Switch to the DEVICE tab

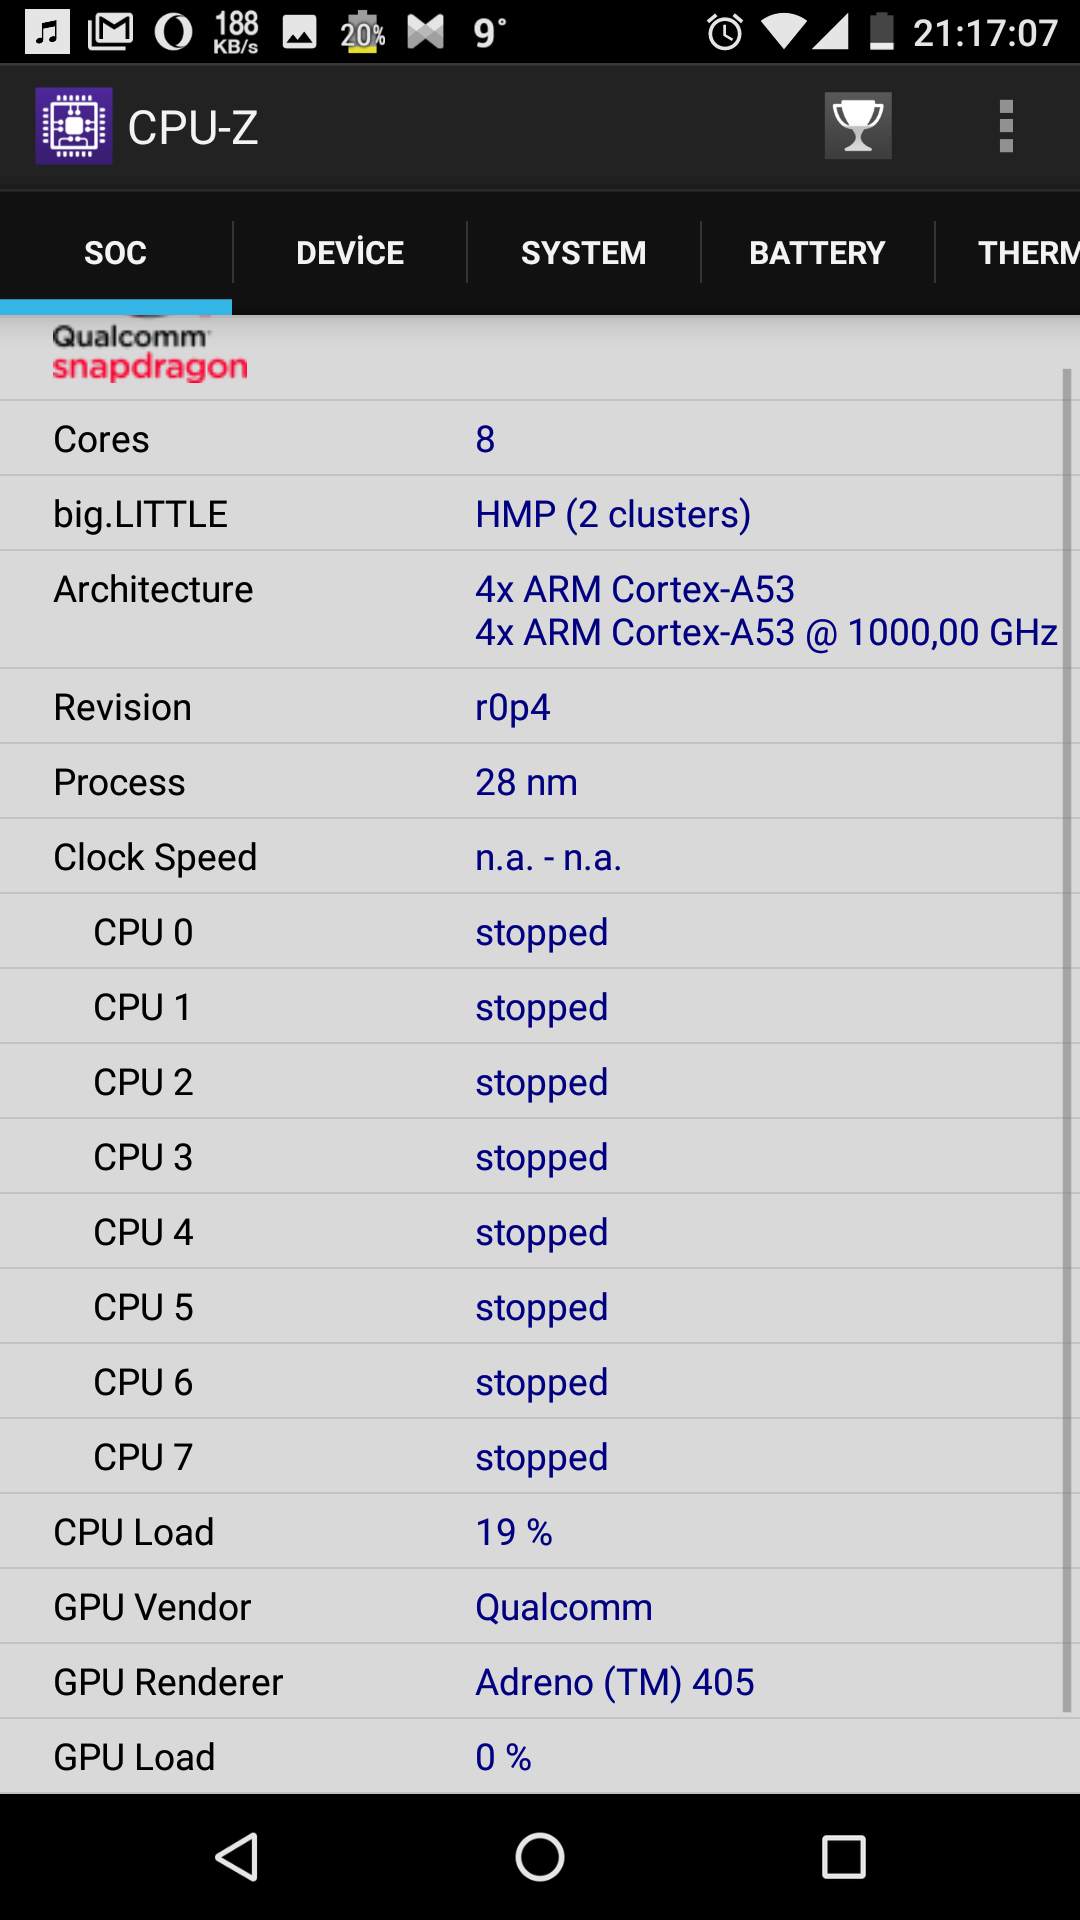pos(350,253)
